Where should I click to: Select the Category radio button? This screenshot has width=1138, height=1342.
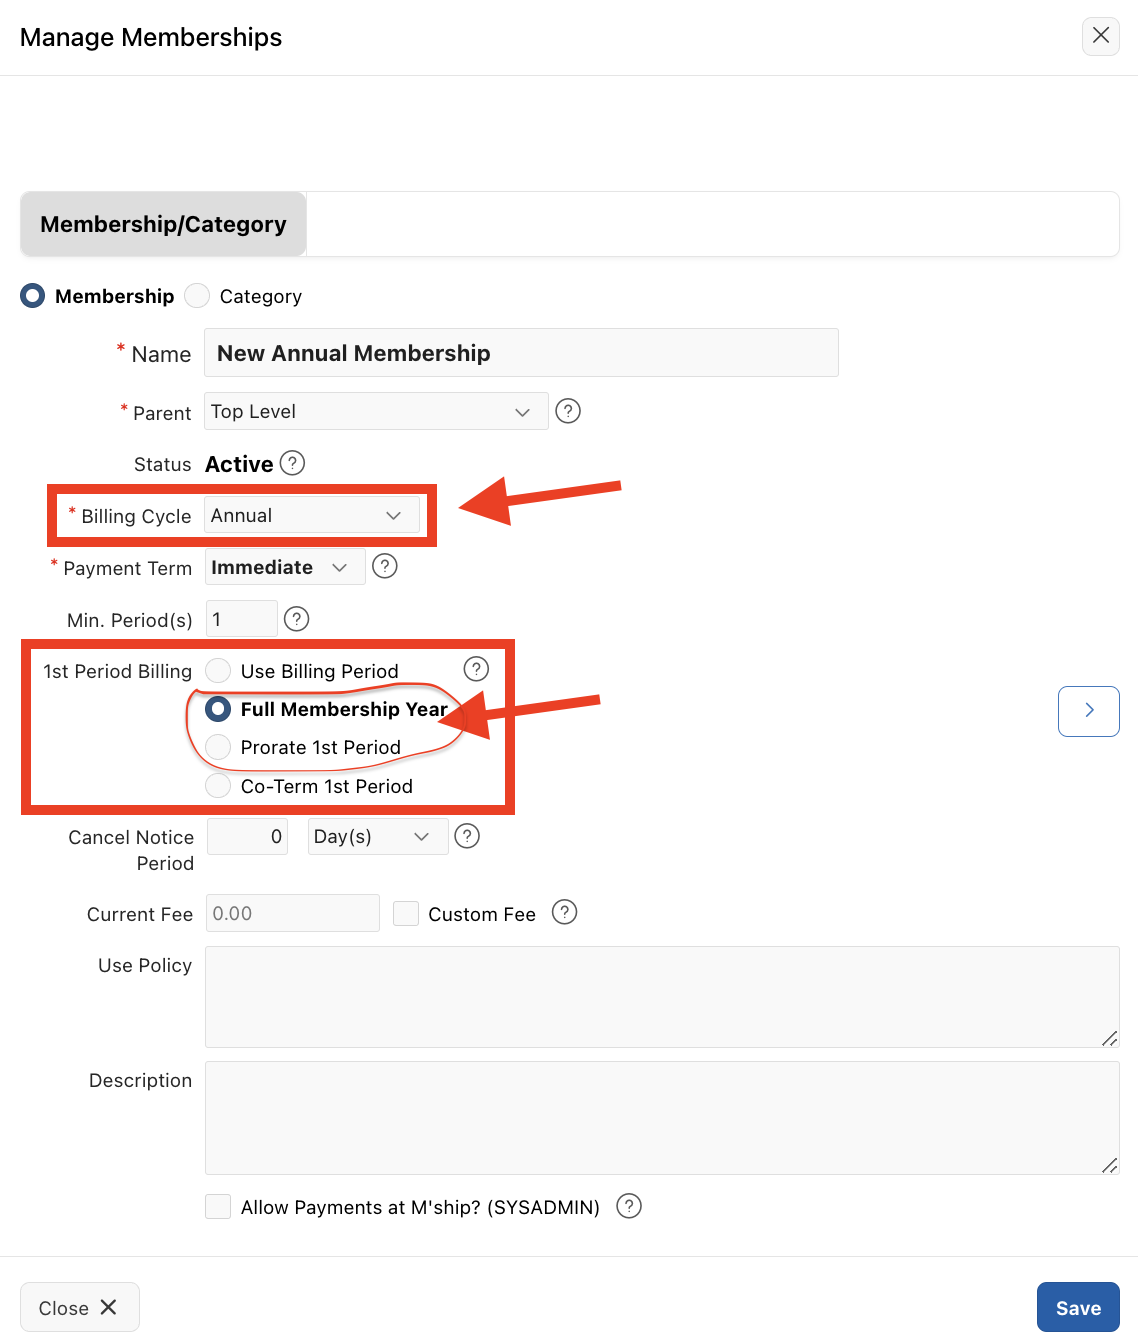198,296
